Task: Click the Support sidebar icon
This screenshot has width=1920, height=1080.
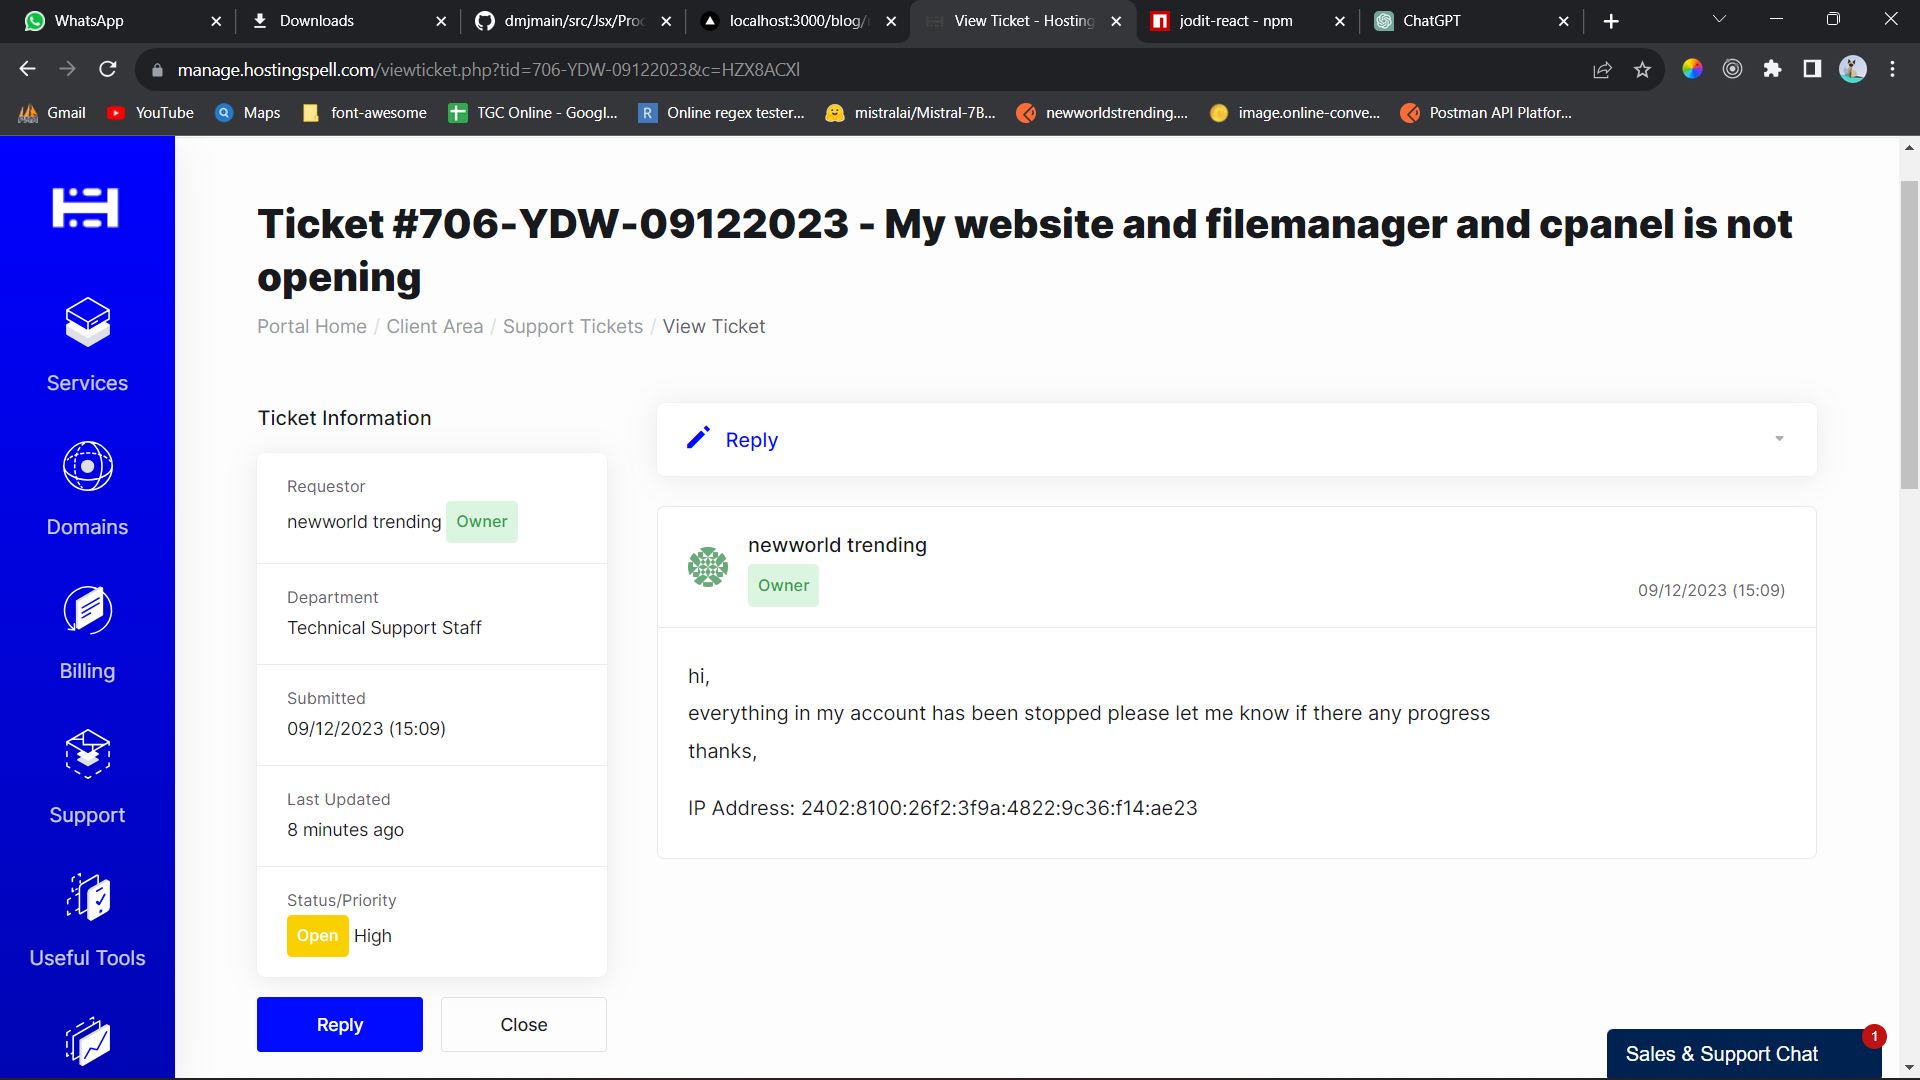Action: coord(87,754)
